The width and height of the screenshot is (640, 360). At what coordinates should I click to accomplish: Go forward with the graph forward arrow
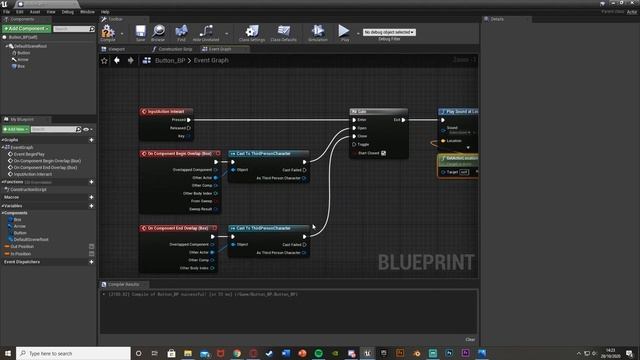131,60
